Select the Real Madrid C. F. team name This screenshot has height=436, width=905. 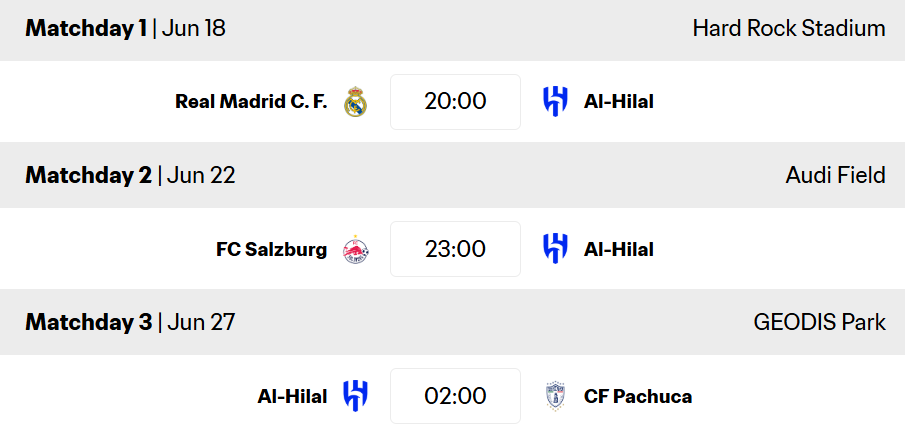pos(251,102)
